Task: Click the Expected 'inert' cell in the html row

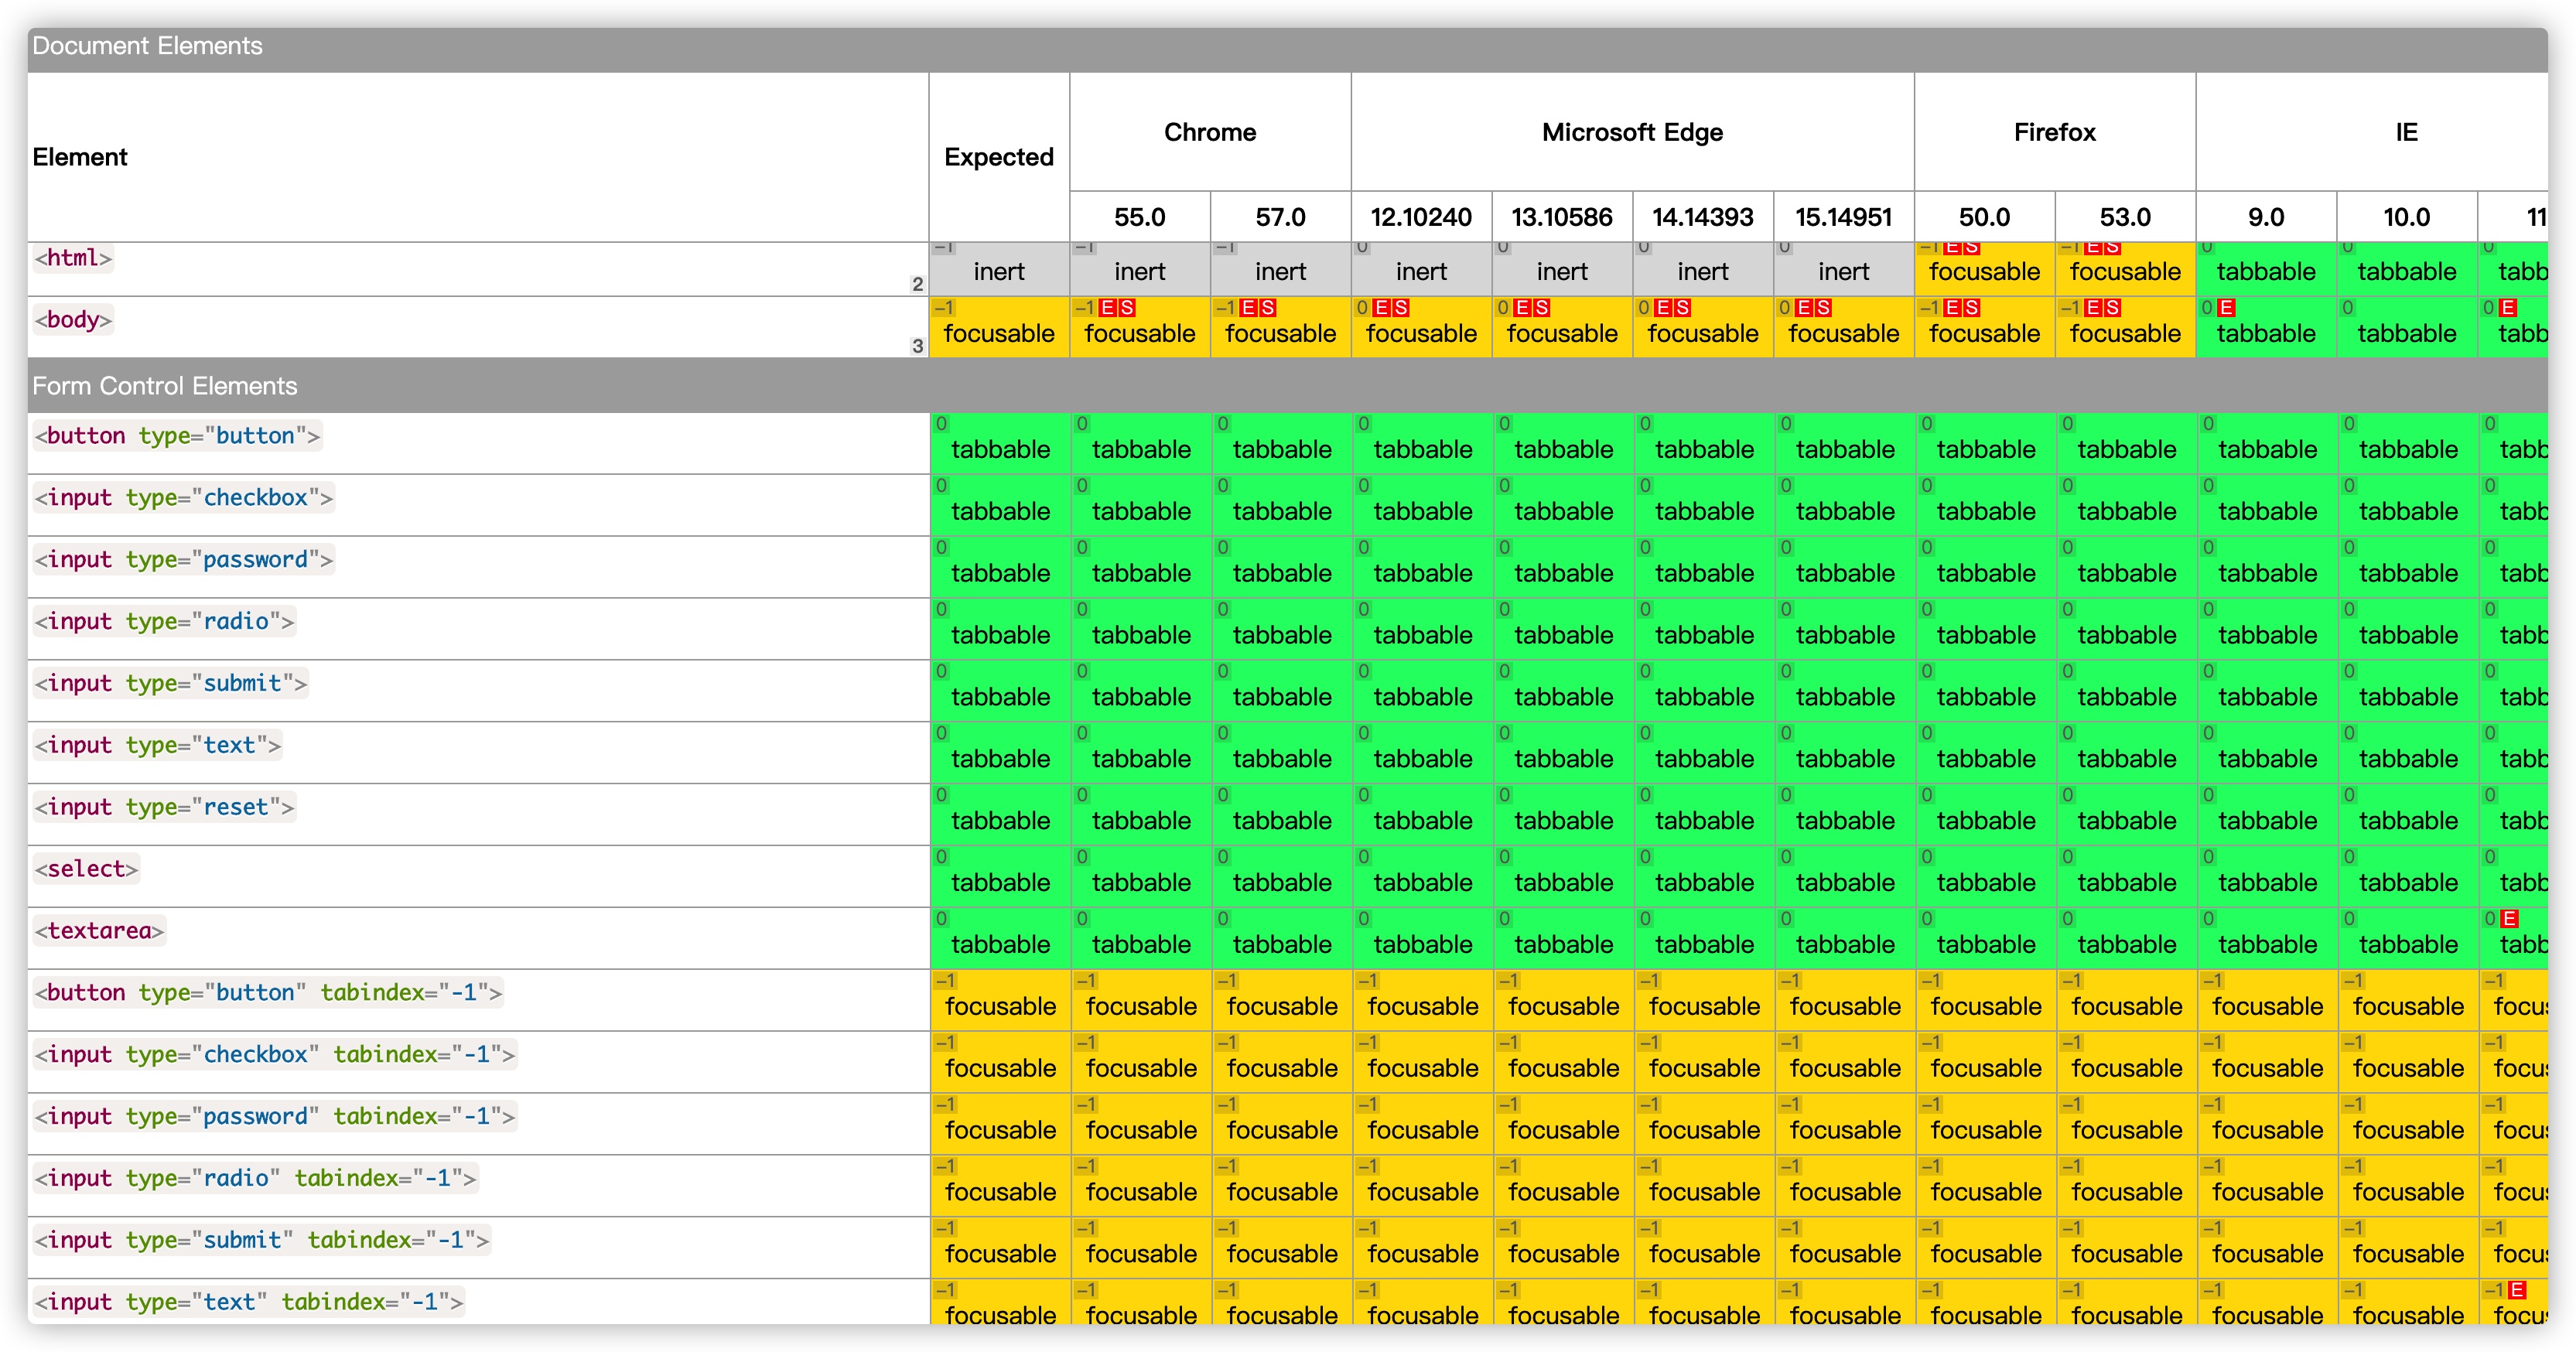Action: pyautogui.click(x=999, y=269)
